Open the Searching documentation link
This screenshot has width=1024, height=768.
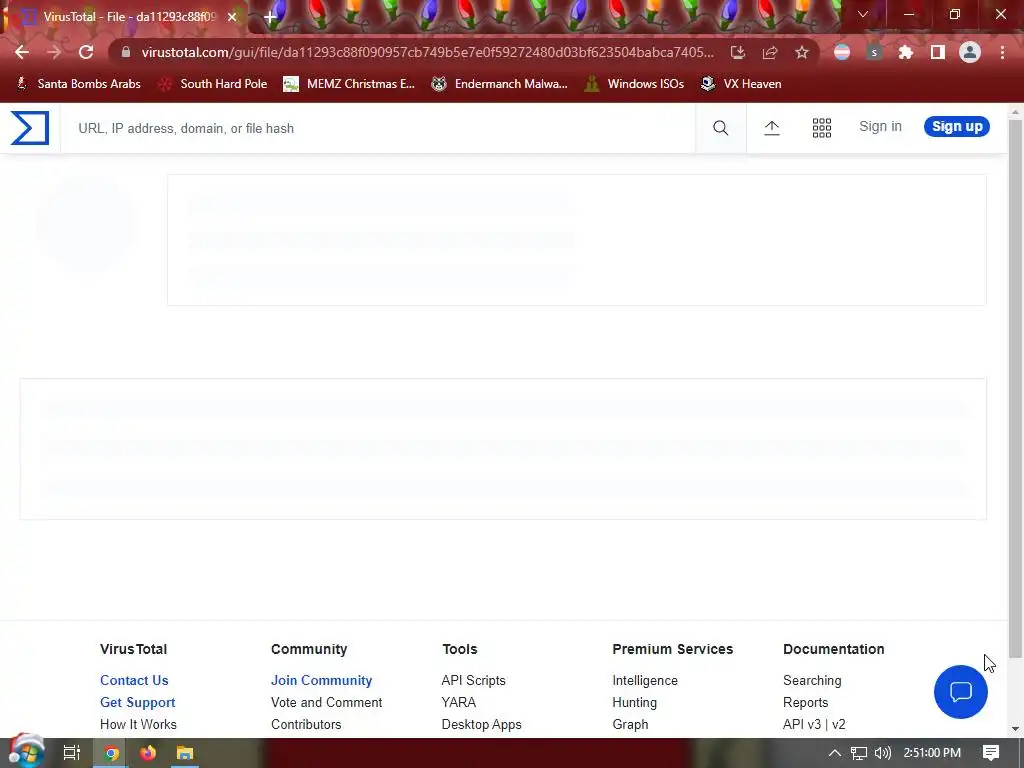(812, 680)
